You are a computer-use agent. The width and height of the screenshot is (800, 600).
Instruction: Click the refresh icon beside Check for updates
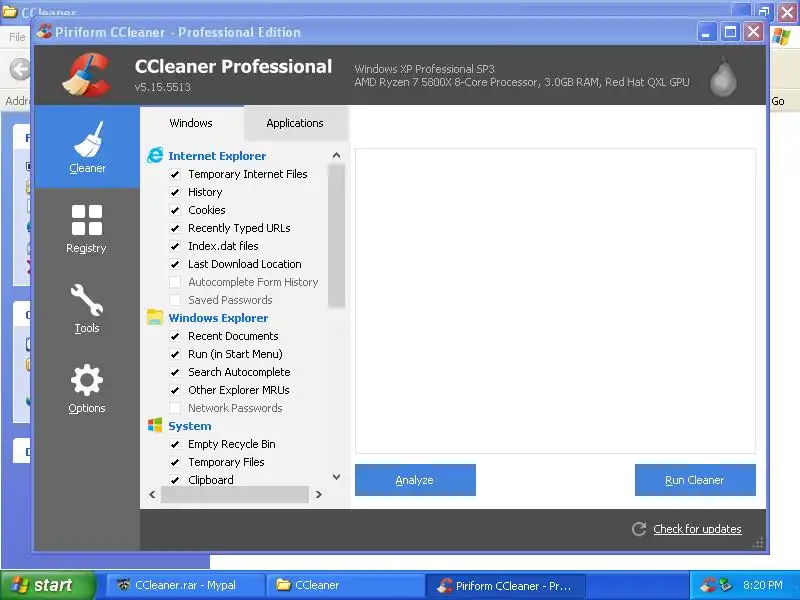(639, 529)
